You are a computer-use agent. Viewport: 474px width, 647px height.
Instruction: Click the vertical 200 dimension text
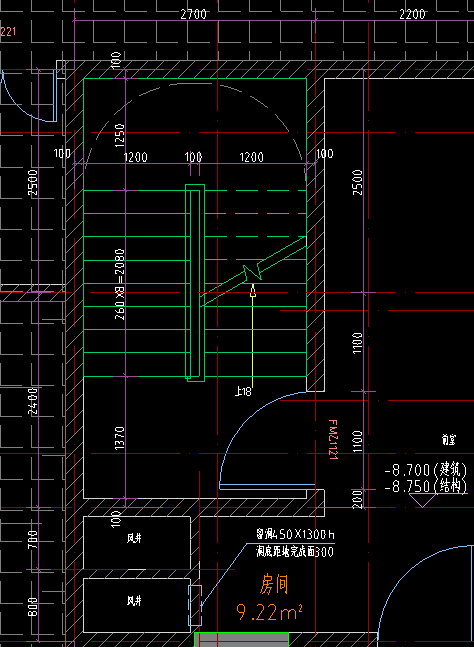[358, 498]
